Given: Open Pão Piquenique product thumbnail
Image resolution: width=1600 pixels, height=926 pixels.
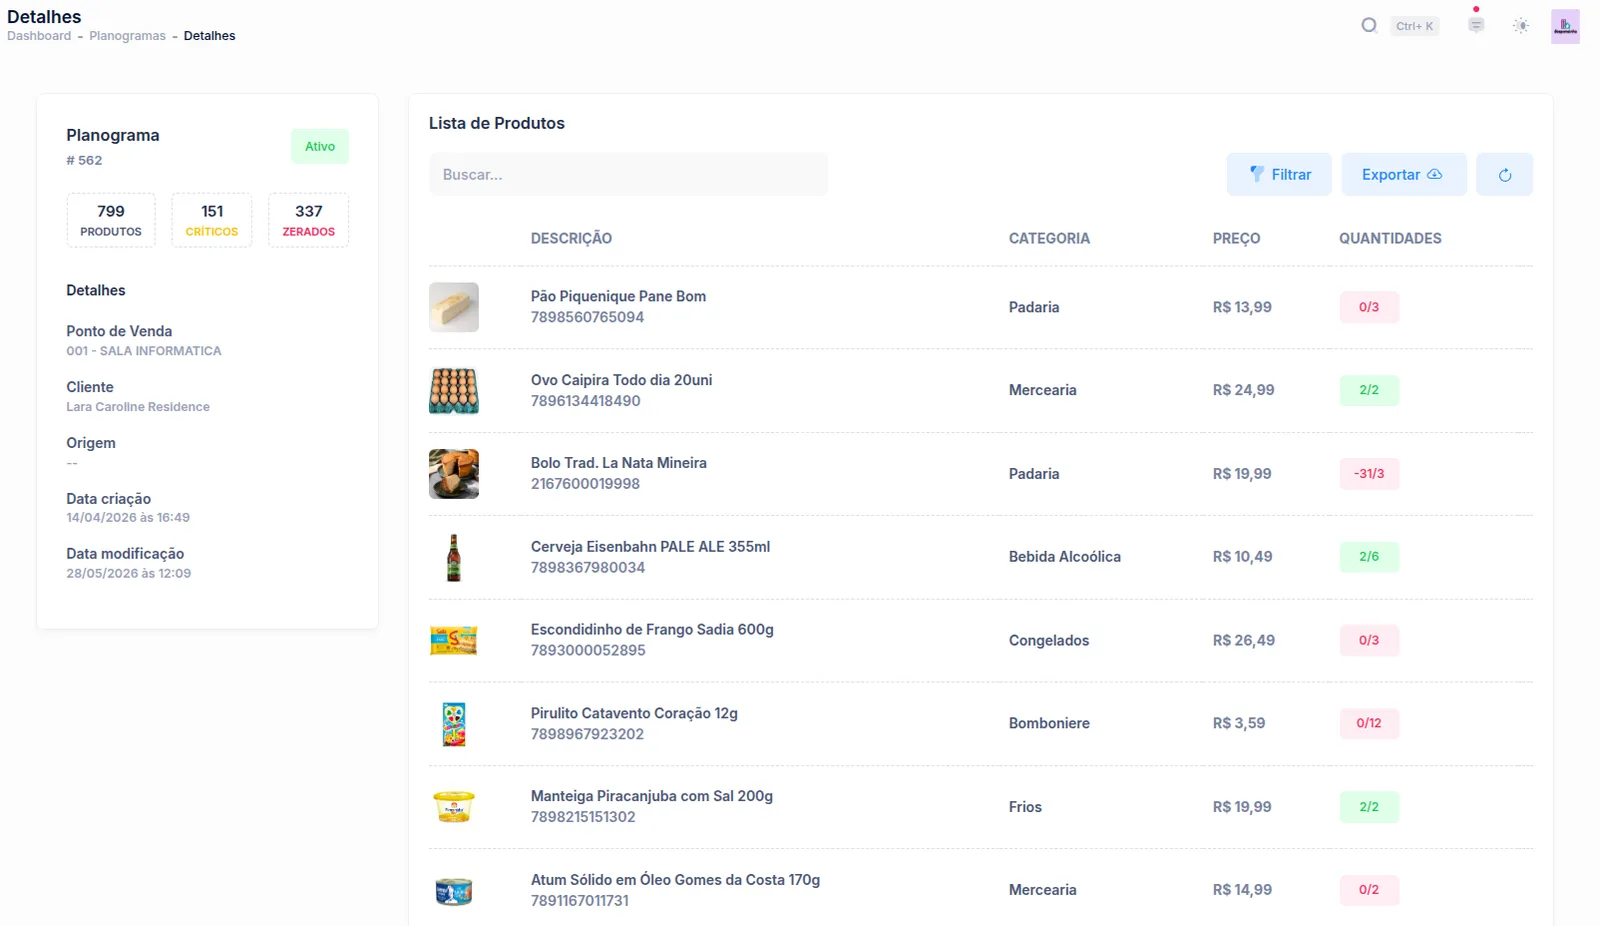Looking at the screenshot, I should pos(454,307).
